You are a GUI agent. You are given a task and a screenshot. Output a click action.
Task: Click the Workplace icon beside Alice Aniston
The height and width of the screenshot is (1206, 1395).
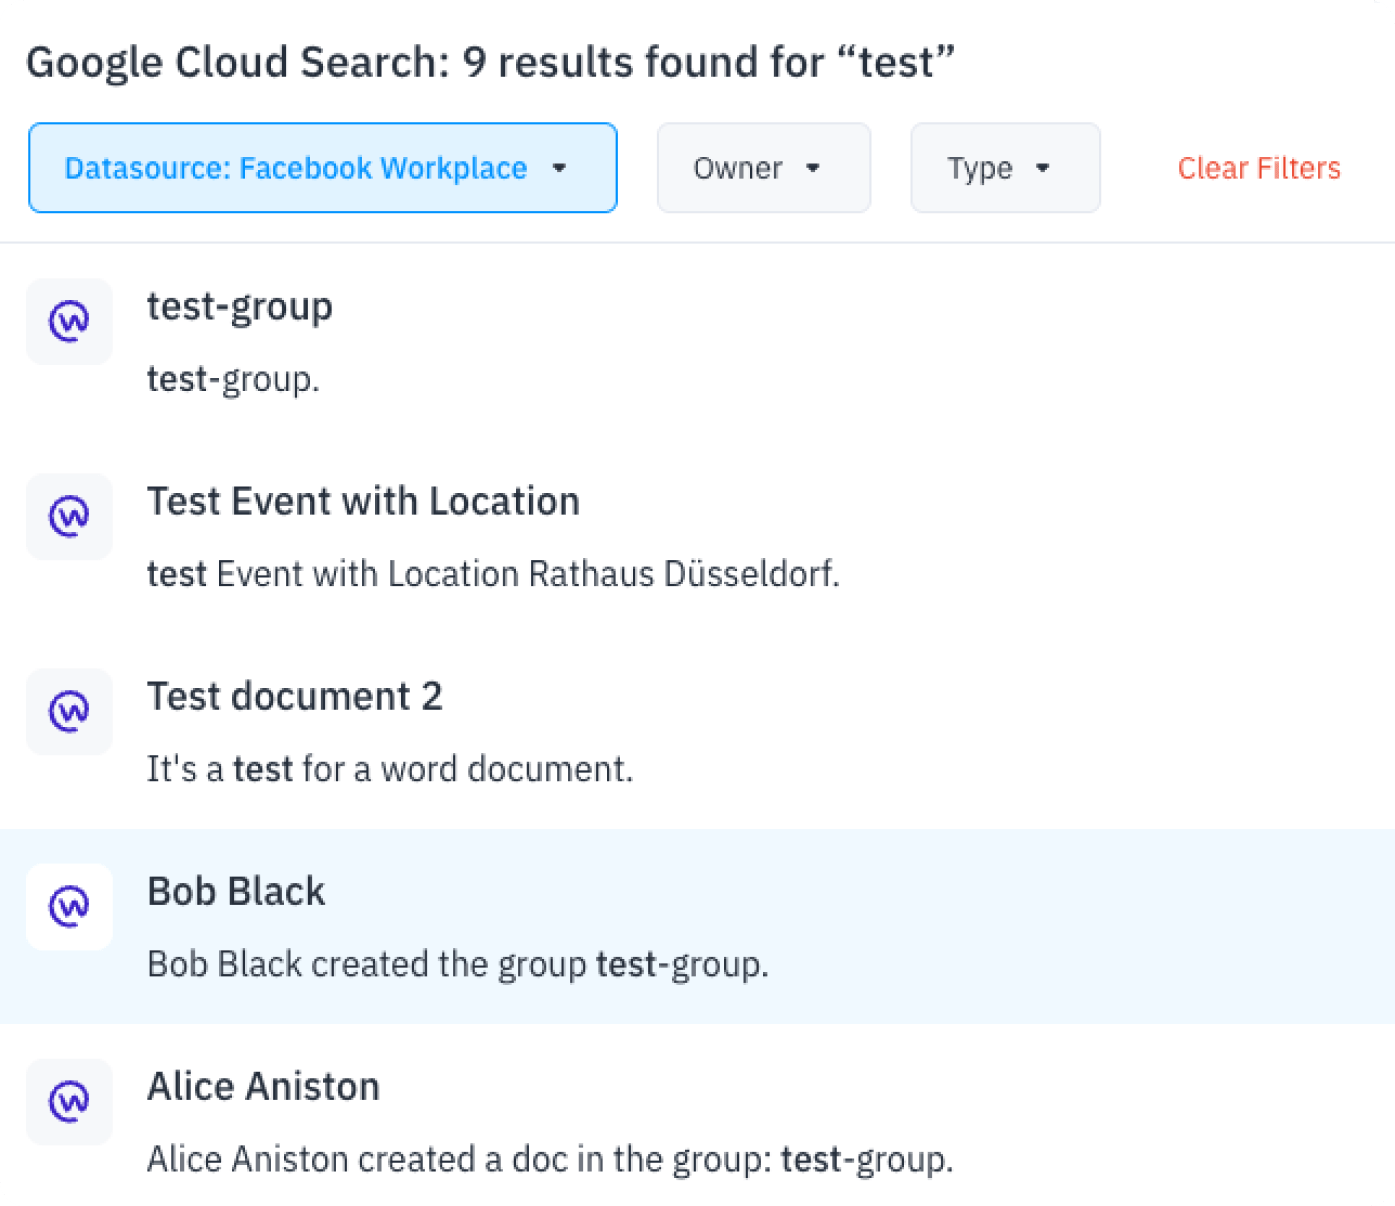69,1102
